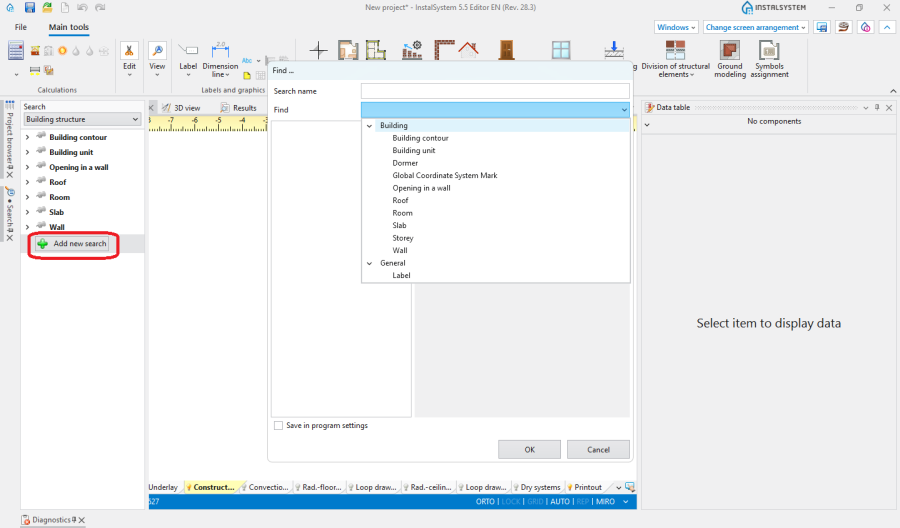Open the File menu
The image size is (900, 528).
tap(21, 27)
